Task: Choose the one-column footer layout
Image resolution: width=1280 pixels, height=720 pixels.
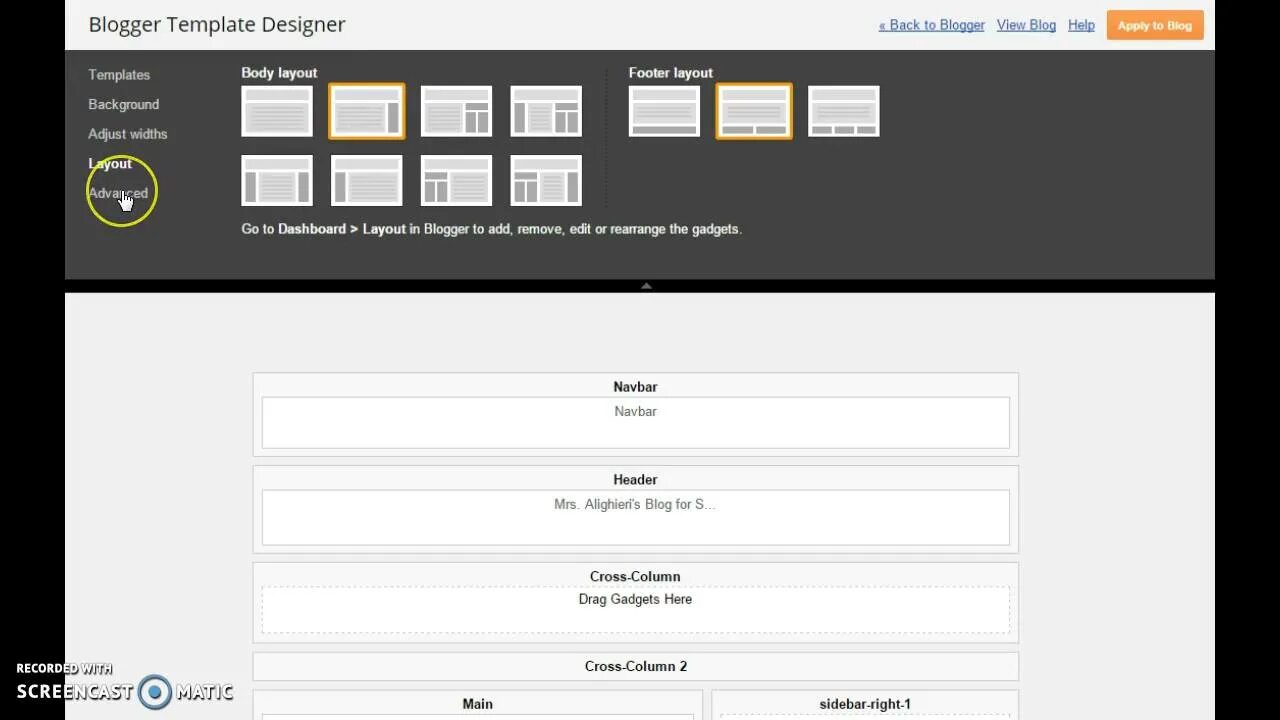Action: click(x=664, y=111)
